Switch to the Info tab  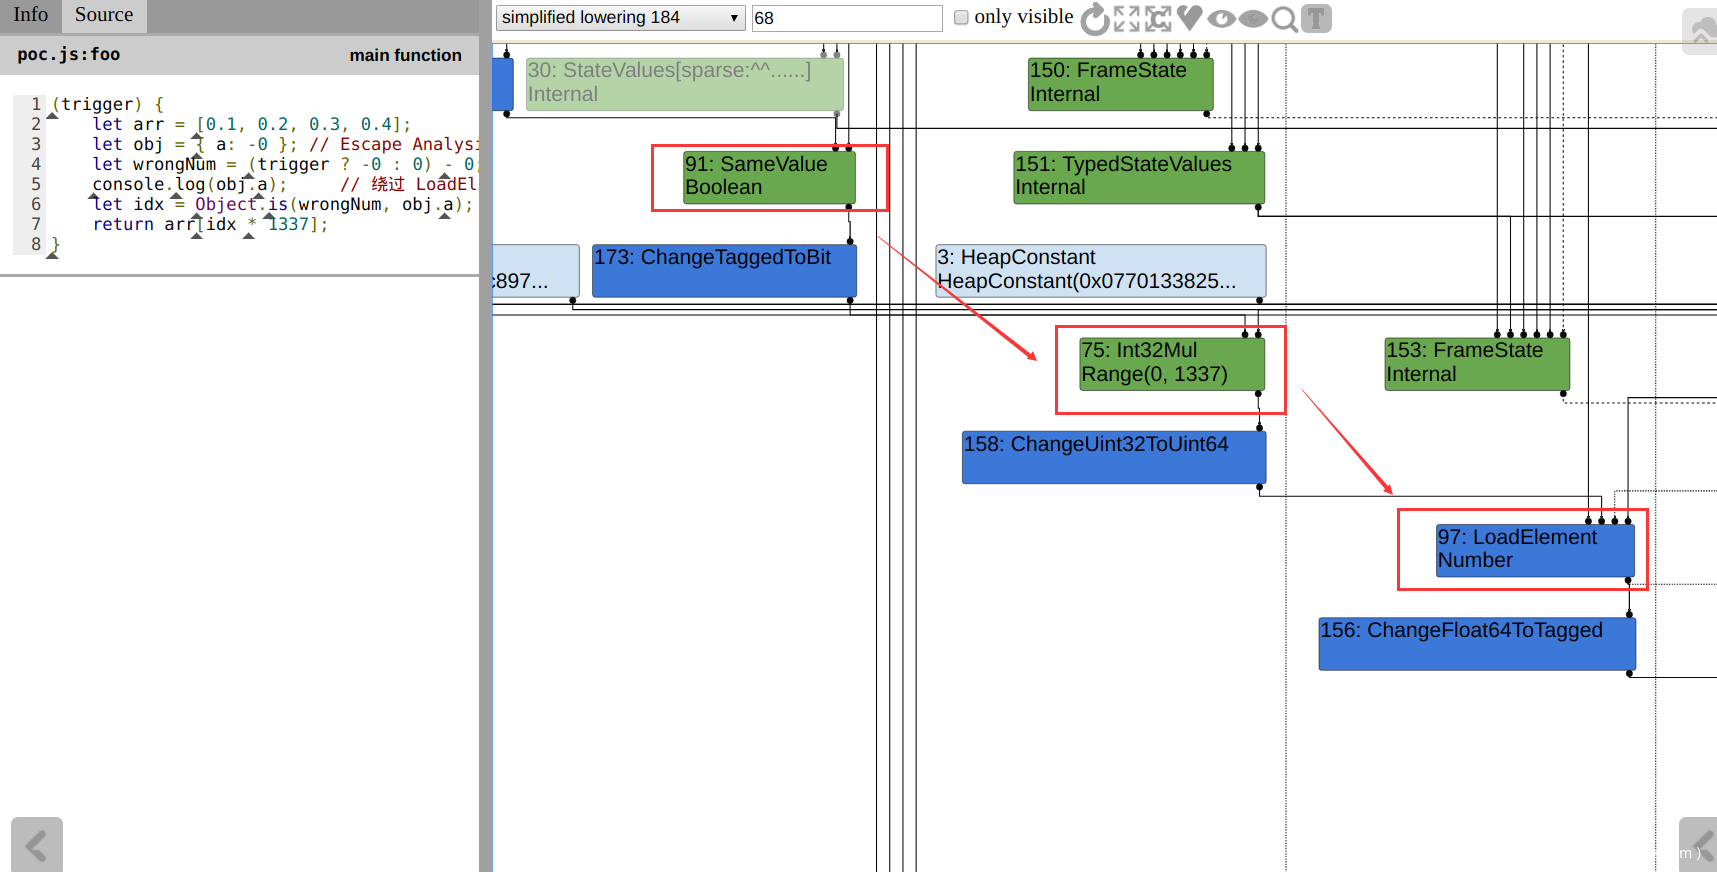(x=31, y=15)
